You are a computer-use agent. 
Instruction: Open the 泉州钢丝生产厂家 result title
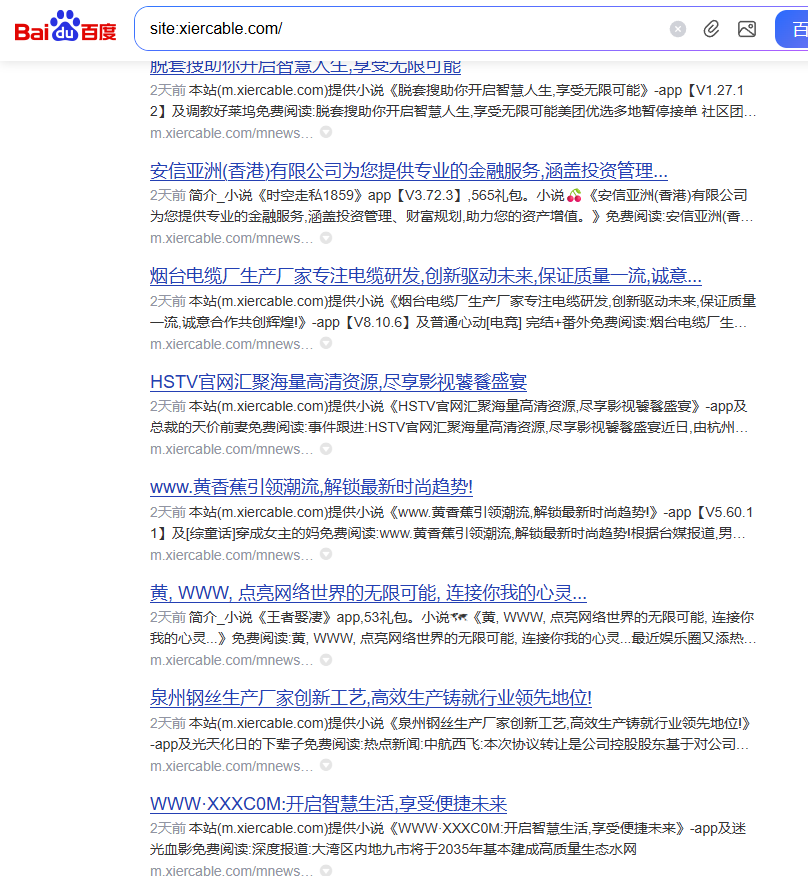point(370,698)
